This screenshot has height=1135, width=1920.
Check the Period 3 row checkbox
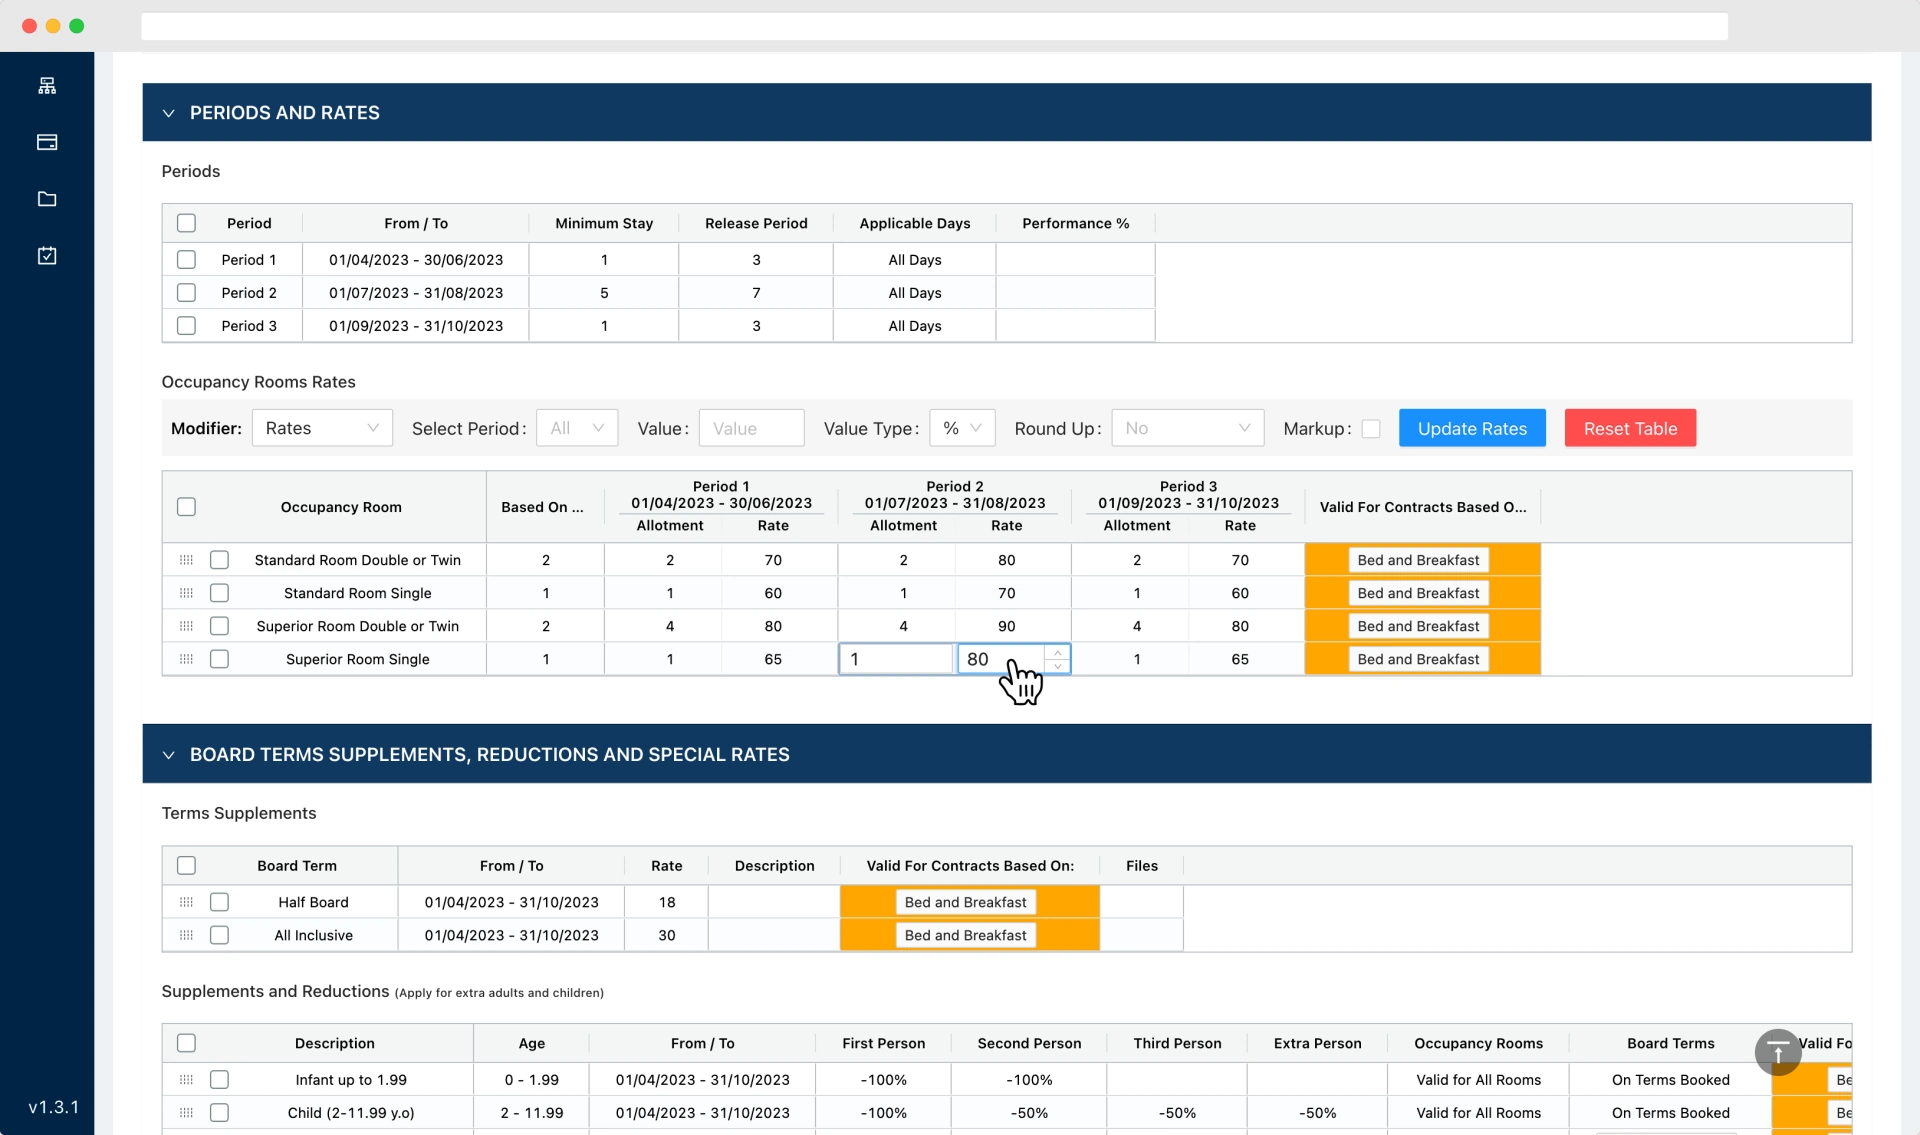186,326
